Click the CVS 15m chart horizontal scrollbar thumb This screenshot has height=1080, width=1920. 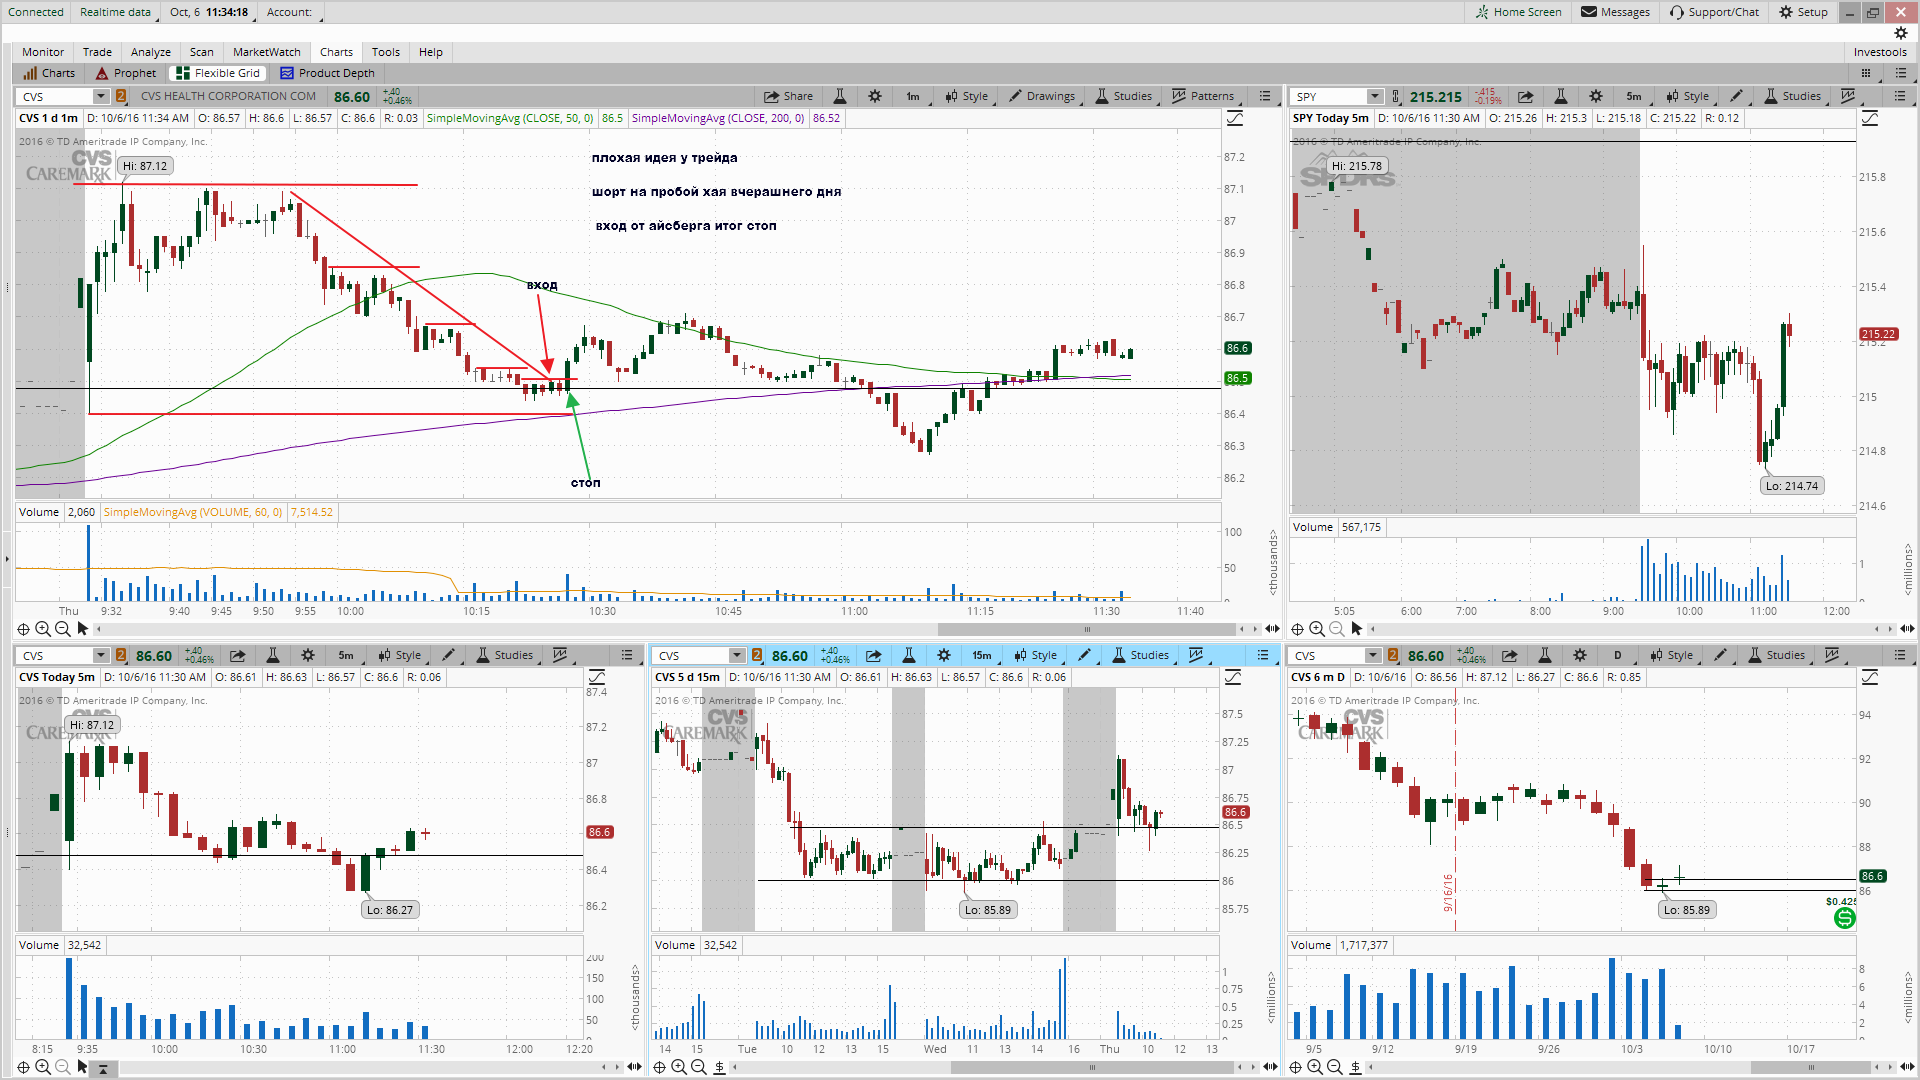coord(1092,1067)
